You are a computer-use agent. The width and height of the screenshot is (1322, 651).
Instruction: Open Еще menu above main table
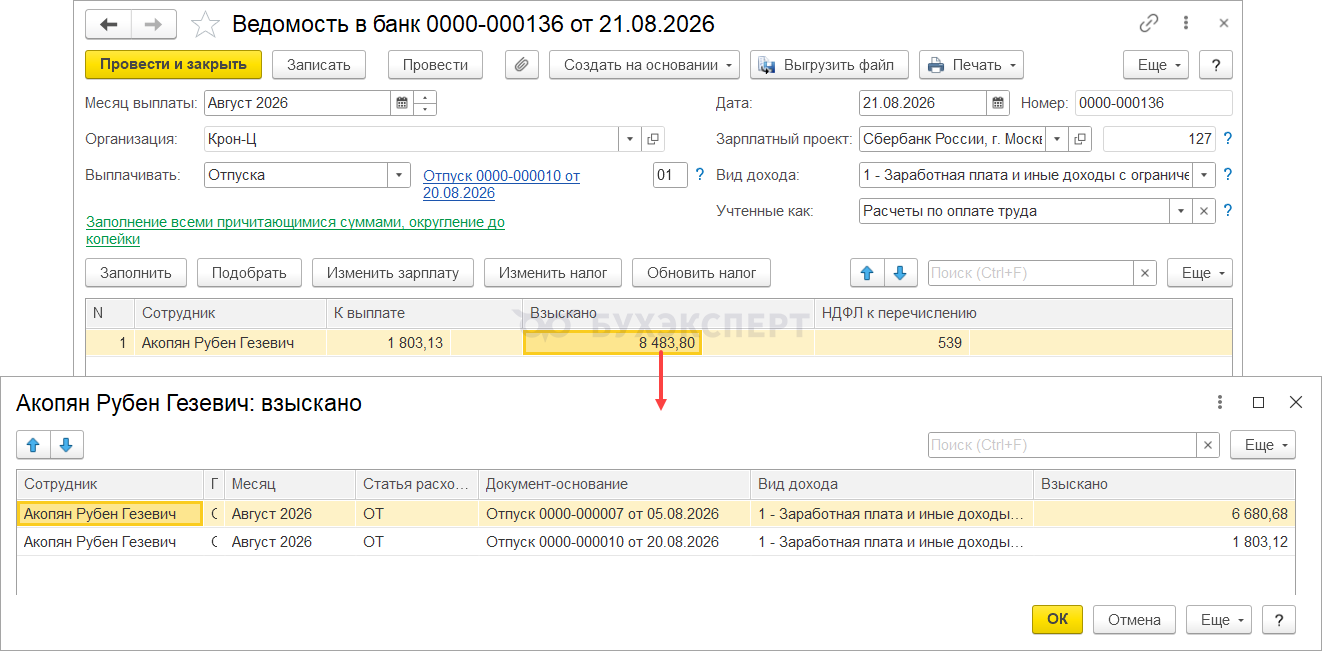(1200, 273)
